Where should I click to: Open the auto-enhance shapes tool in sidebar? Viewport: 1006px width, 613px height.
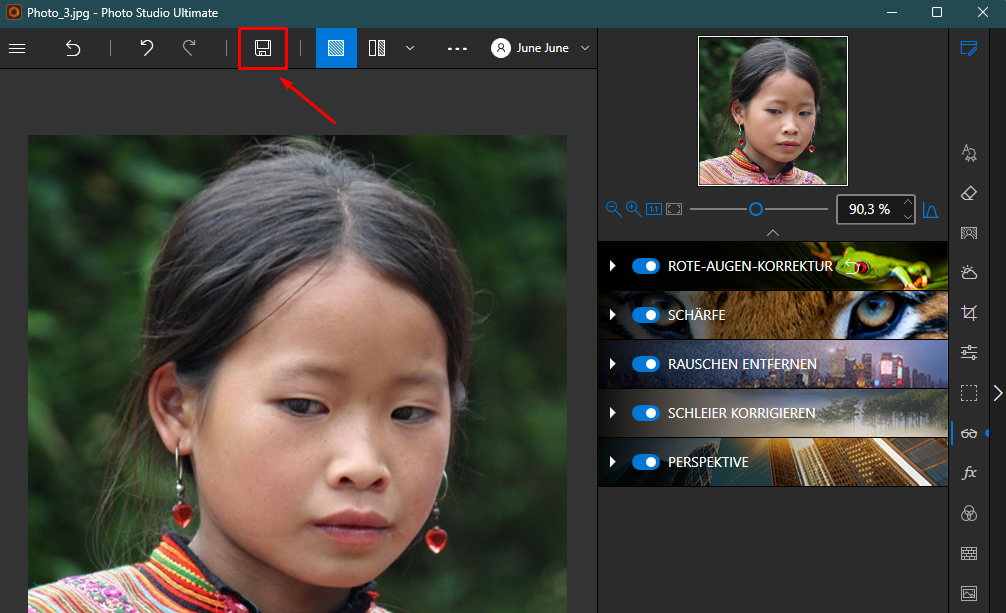pos(969,153)
